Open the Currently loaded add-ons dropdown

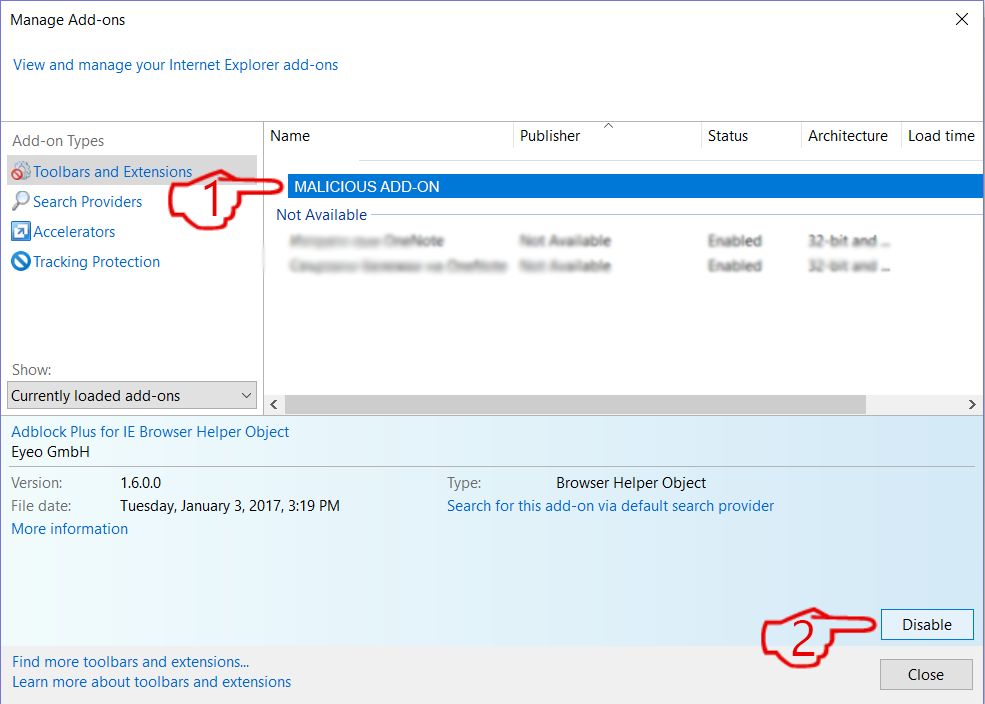coord(131,394)
